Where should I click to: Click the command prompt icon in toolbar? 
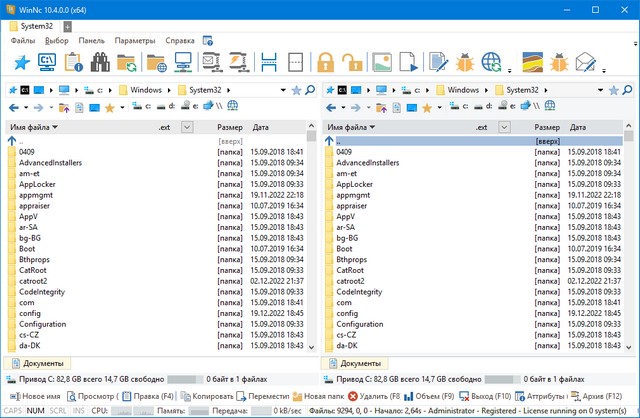pos(47,63)
